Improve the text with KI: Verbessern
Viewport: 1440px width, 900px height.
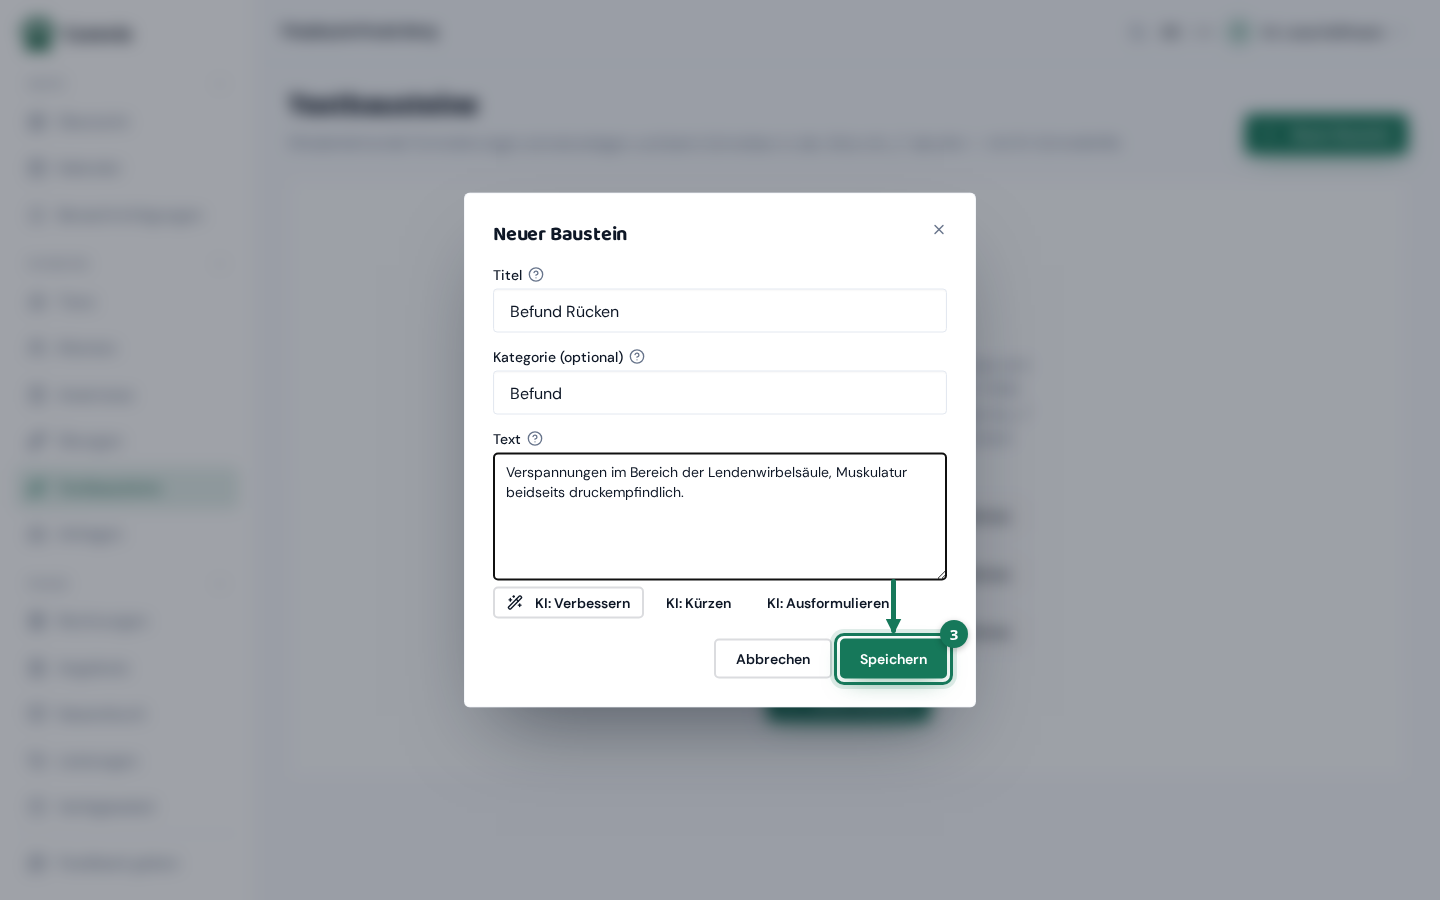coord(568,603)
